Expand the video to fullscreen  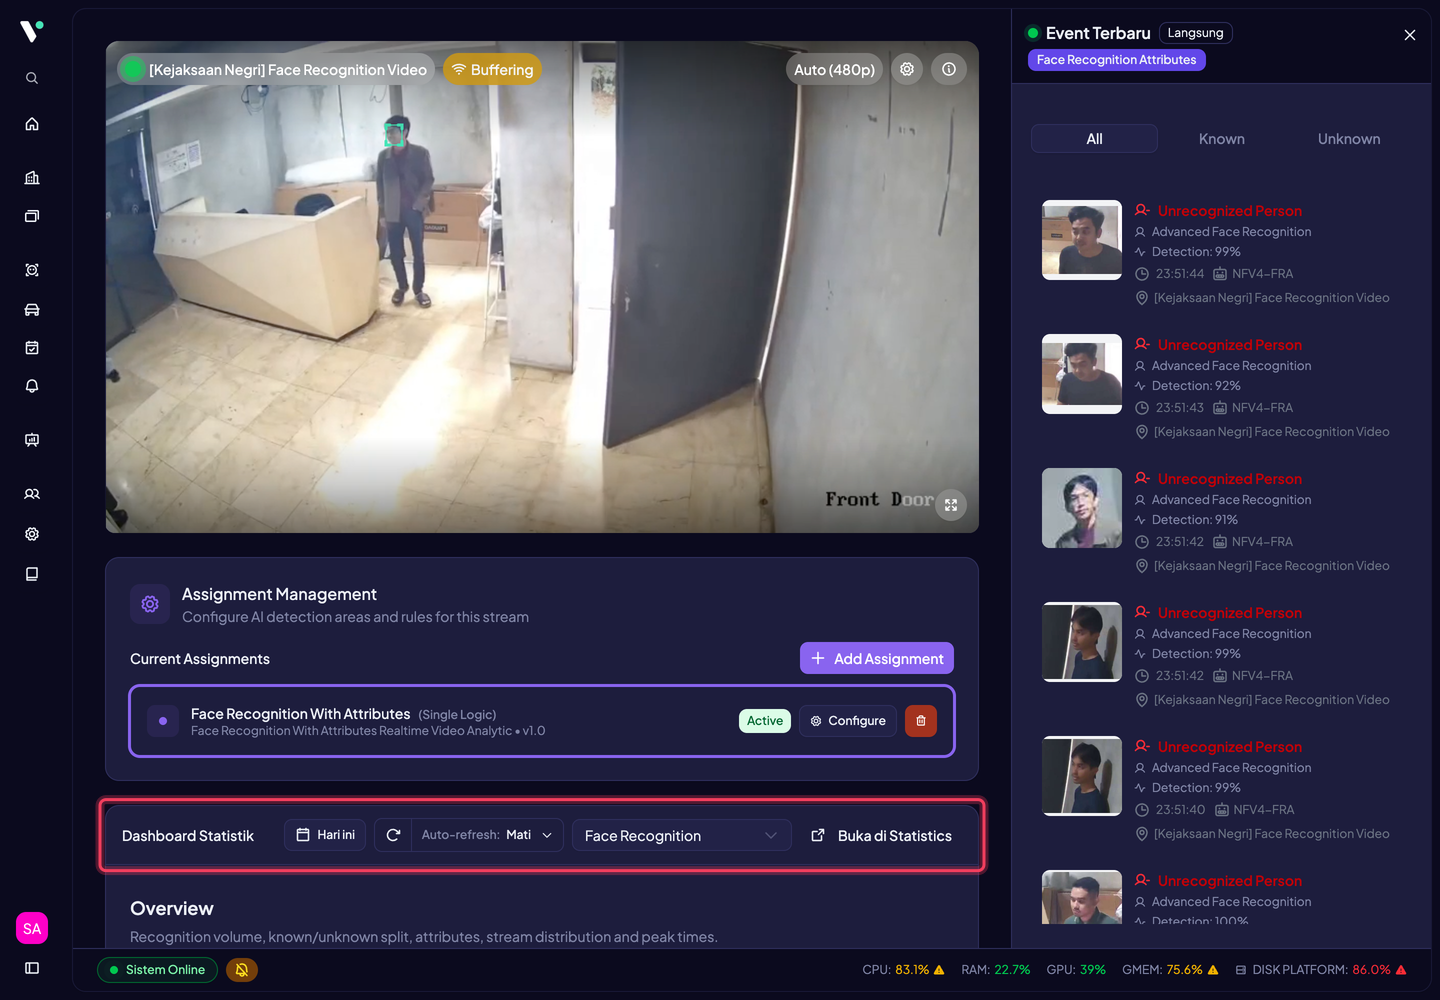tap(951, 505)
